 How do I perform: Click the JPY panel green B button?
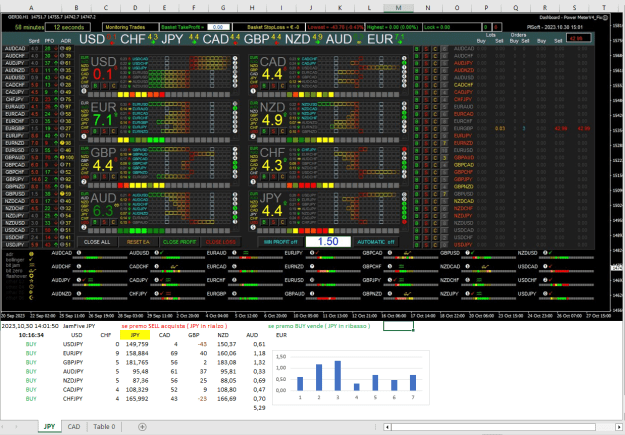pos(264,222)
